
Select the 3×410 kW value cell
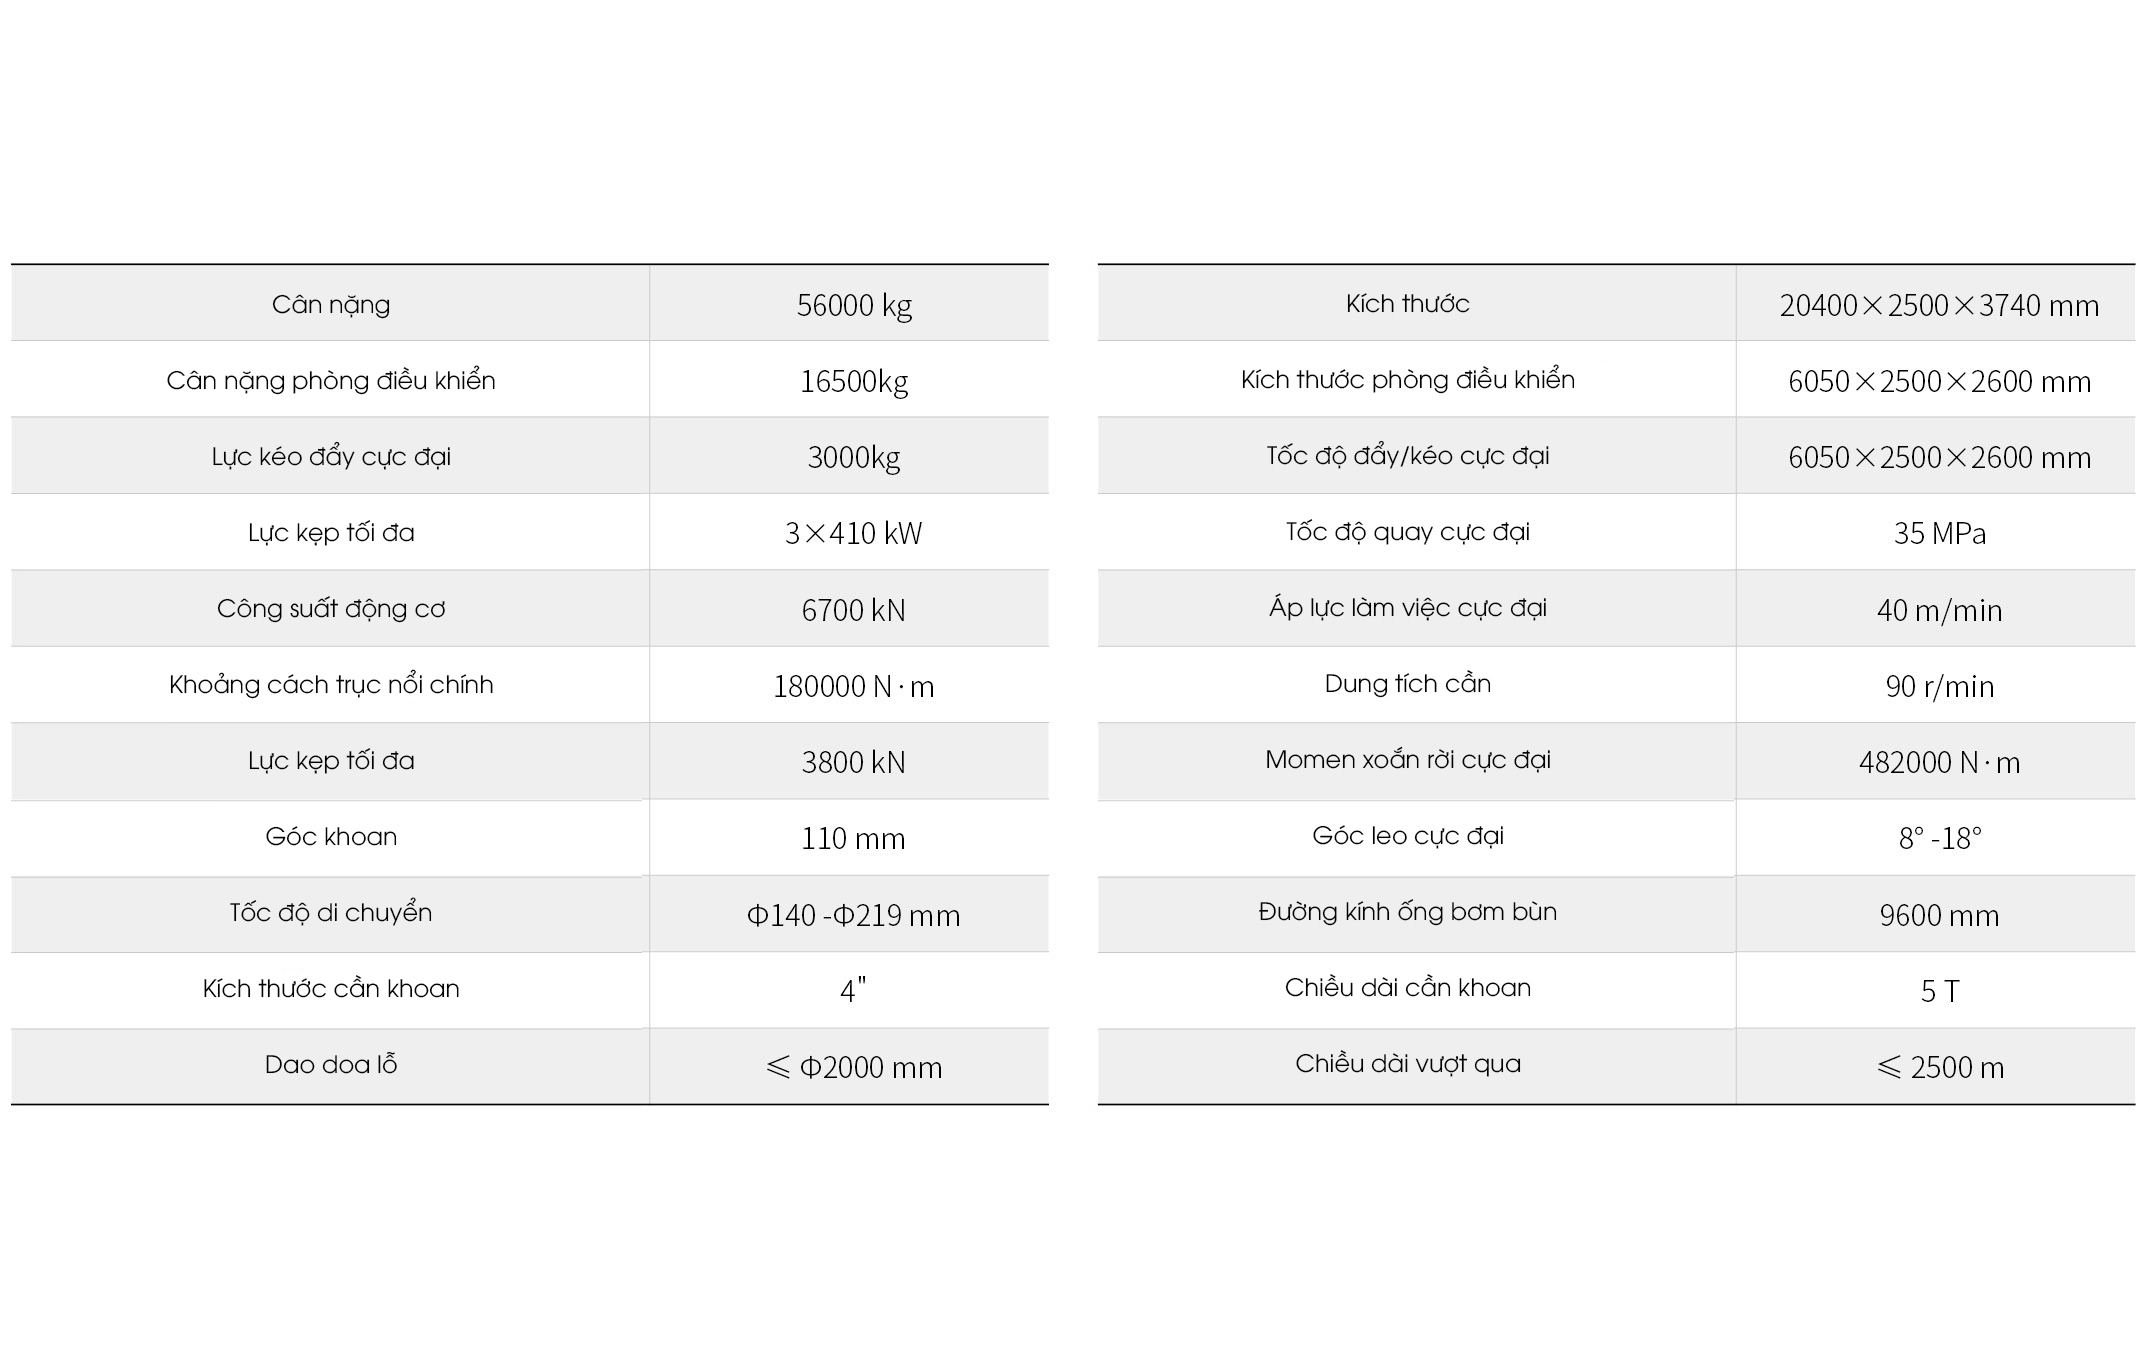[x=853, y=533]
